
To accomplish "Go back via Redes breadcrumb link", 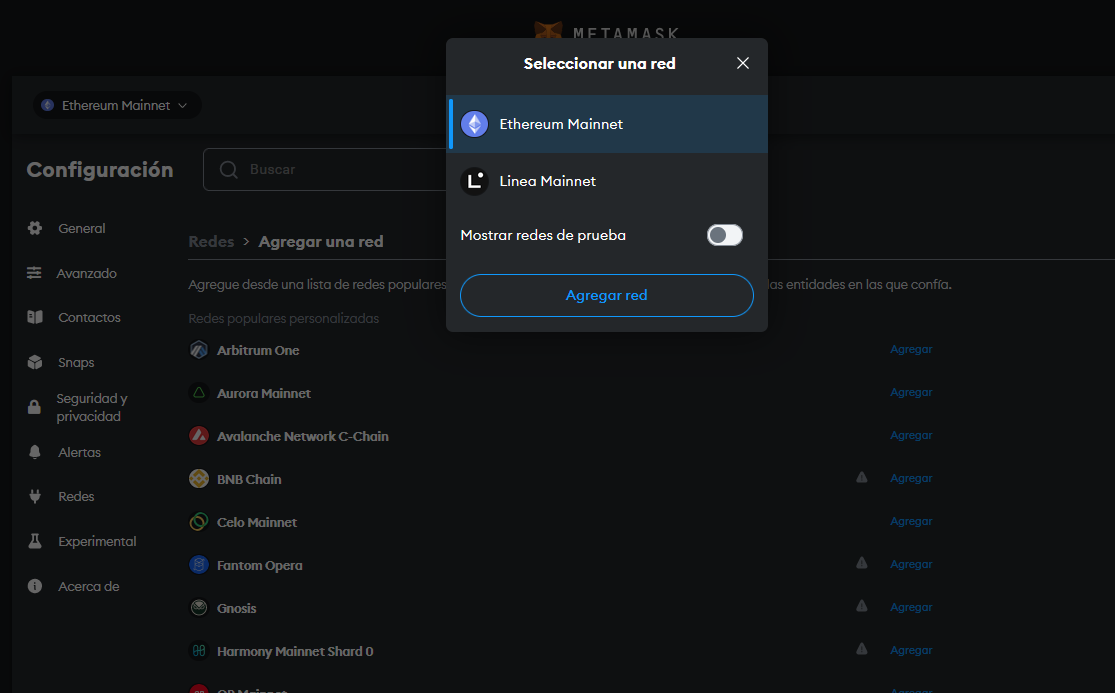I will point(211,242).
